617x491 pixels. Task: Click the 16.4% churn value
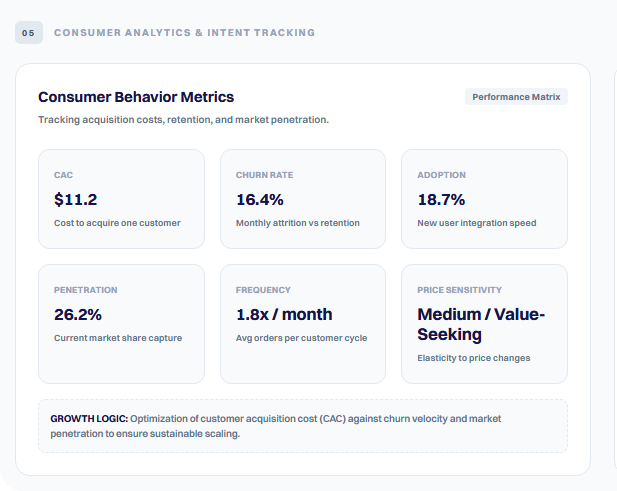(260, 199)
